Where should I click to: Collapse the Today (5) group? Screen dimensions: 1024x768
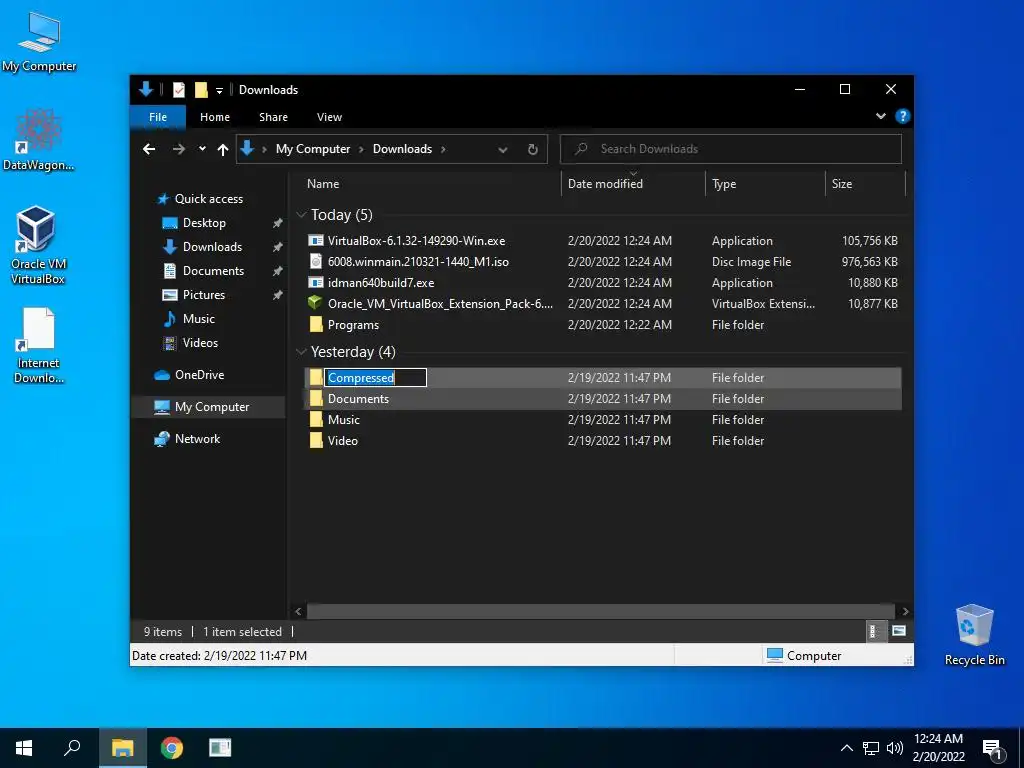tap(301, 215)
